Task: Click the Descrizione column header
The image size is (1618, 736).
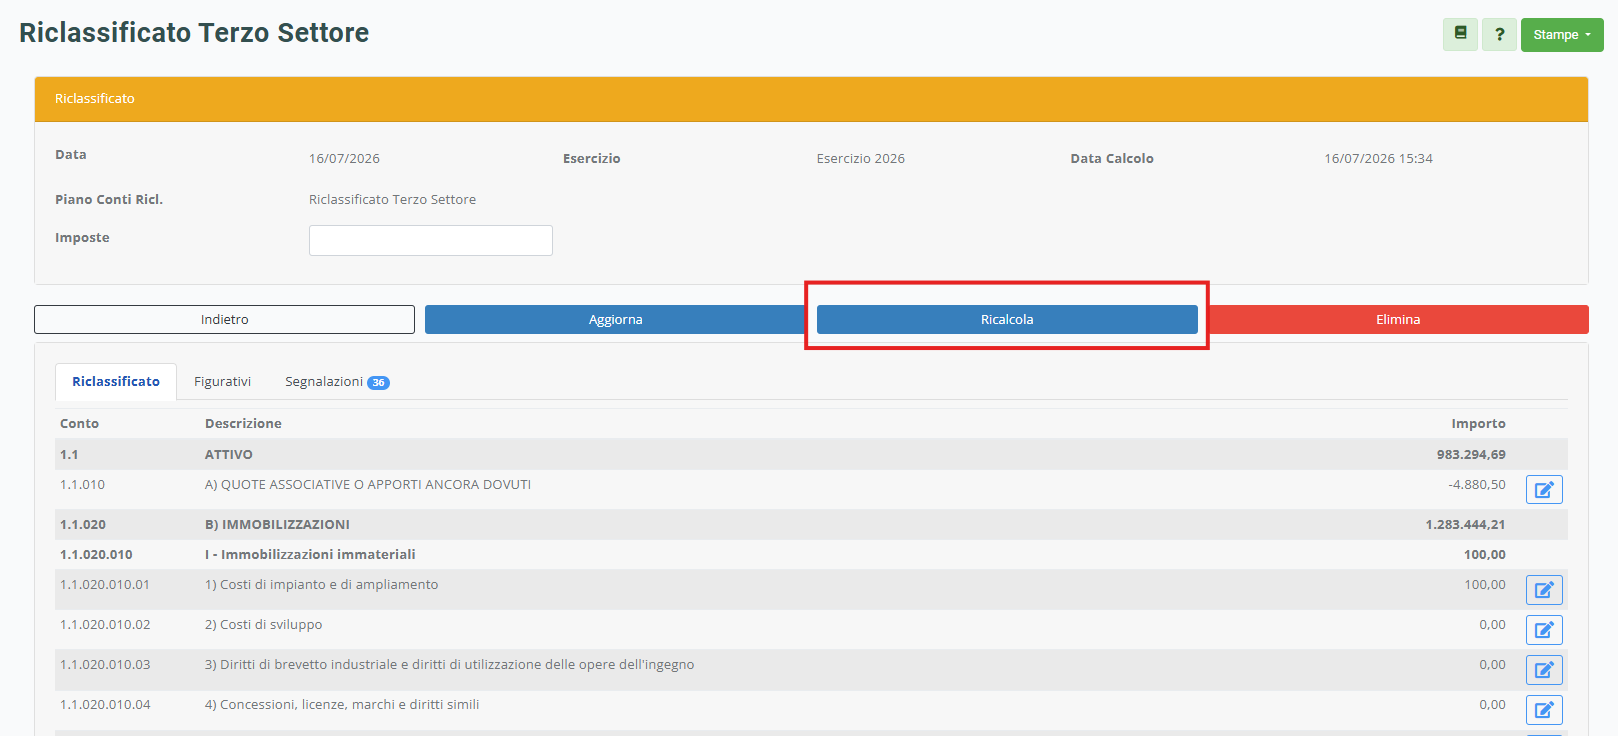Action: point(243,423)
